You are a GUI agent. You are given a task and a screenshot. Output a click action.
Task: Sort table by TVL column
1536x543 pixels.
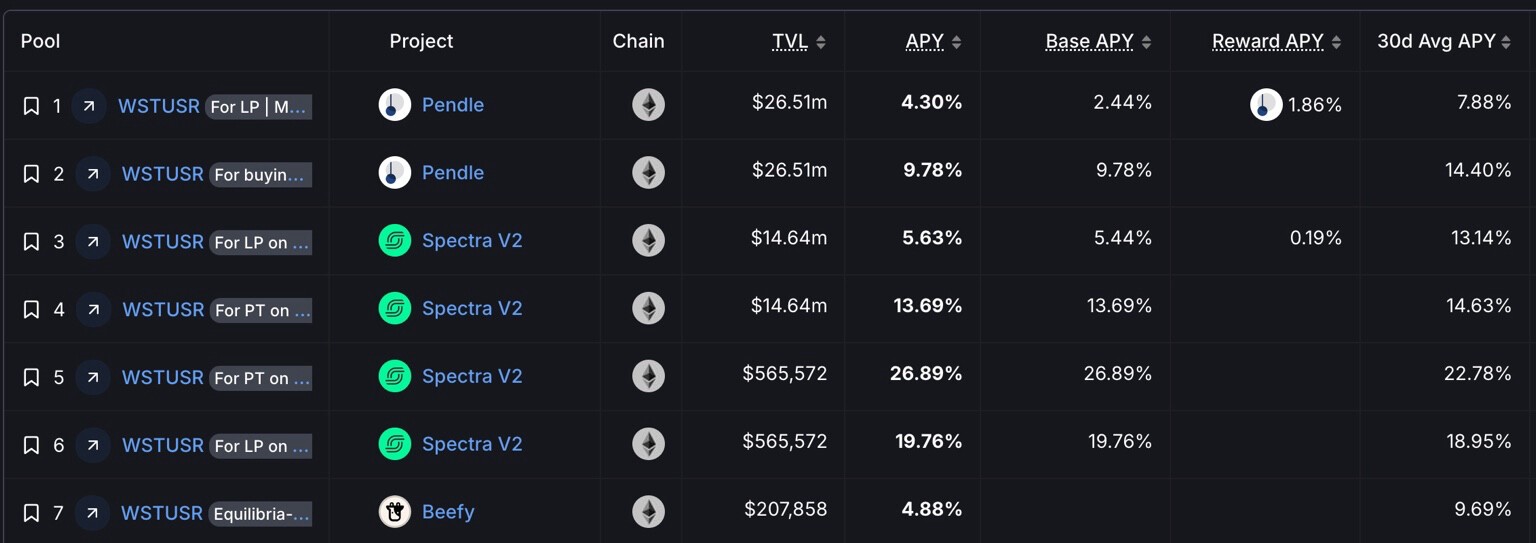[x=798, y=41]
